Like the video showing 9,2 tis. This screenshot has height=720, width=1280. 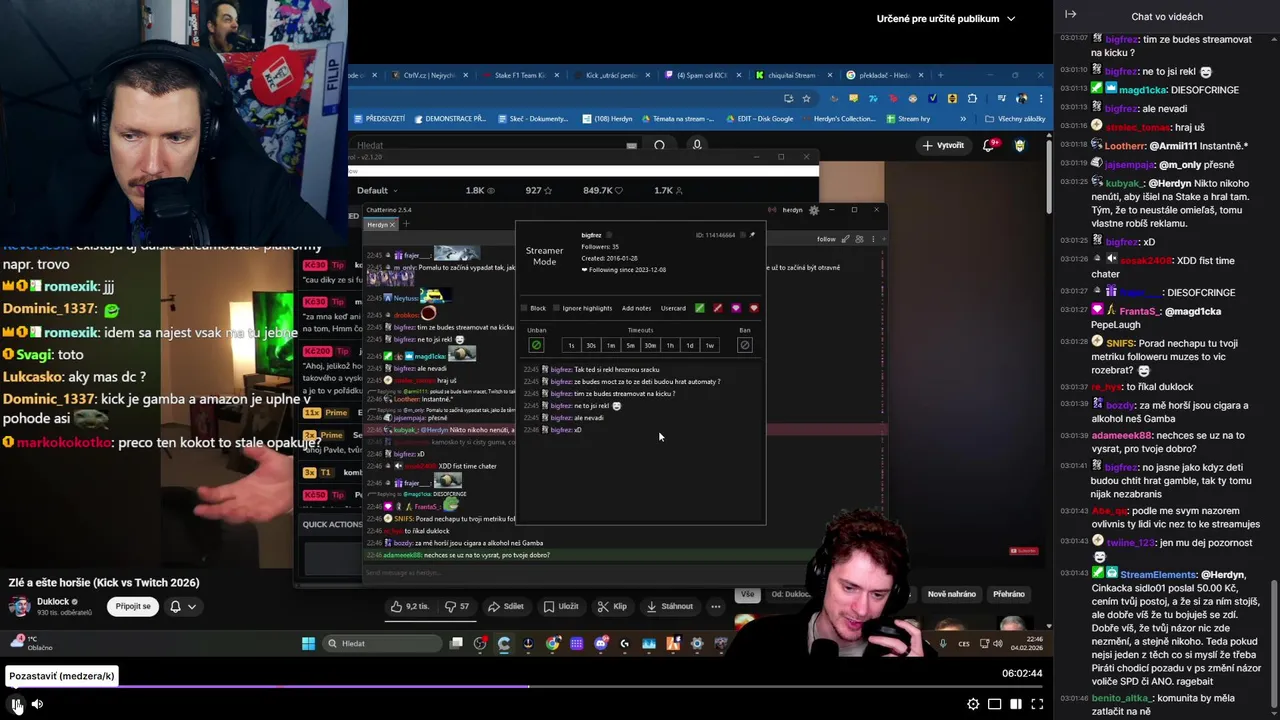410,606
